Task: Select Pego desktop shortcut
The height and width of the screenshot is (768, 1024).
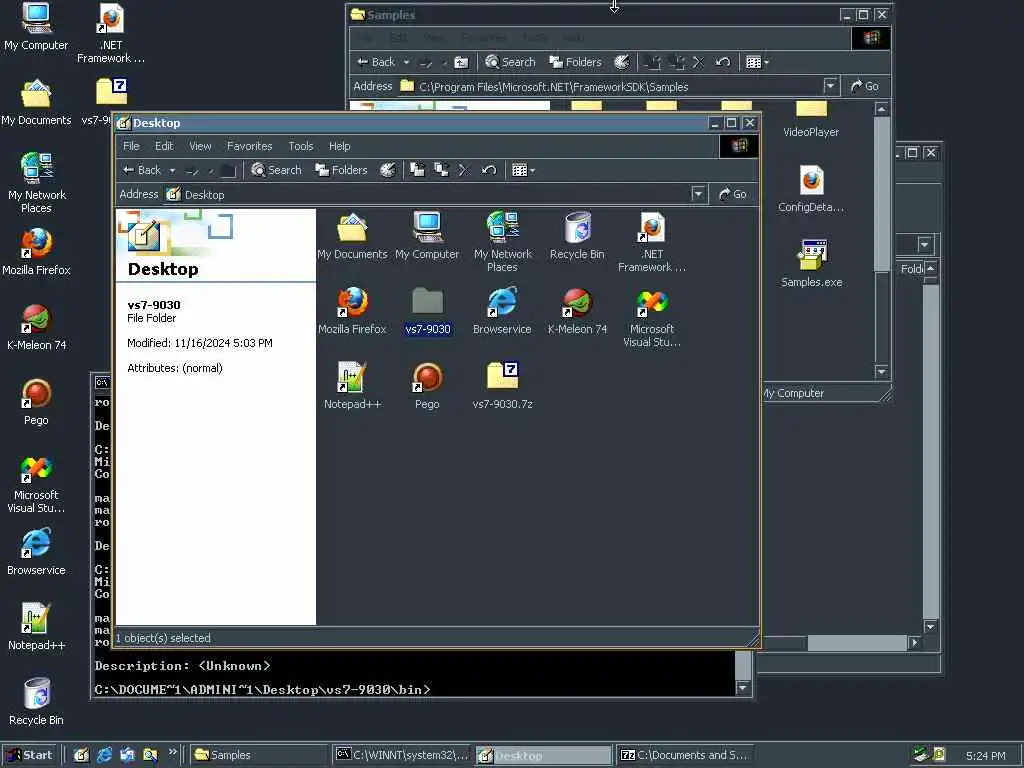Action: pyautogui.click(x=37, y=402)
